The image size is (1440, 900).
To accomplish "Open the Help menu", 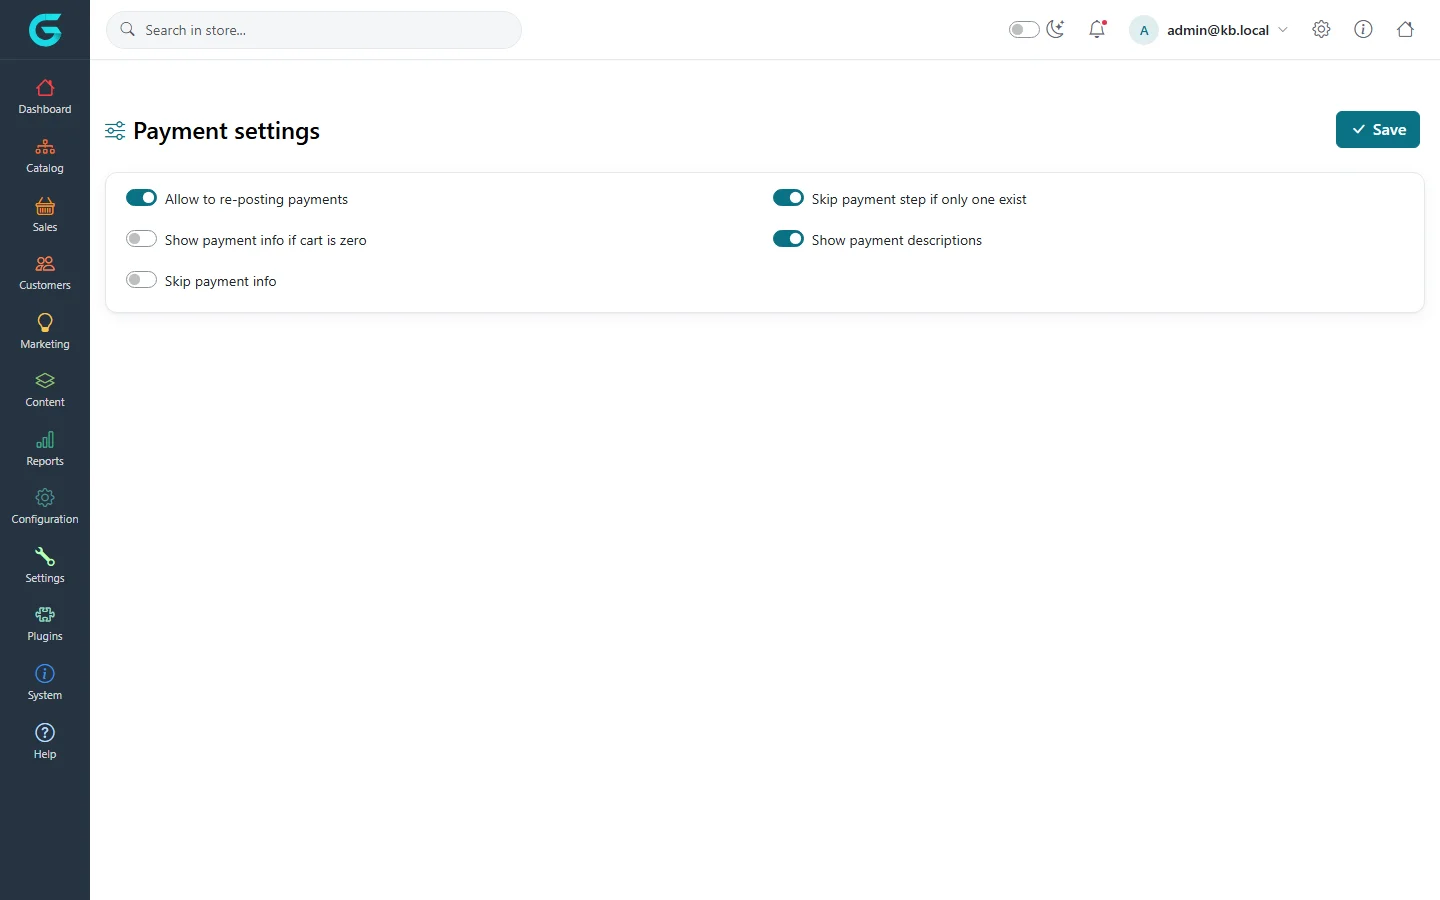I will point(45,742).
